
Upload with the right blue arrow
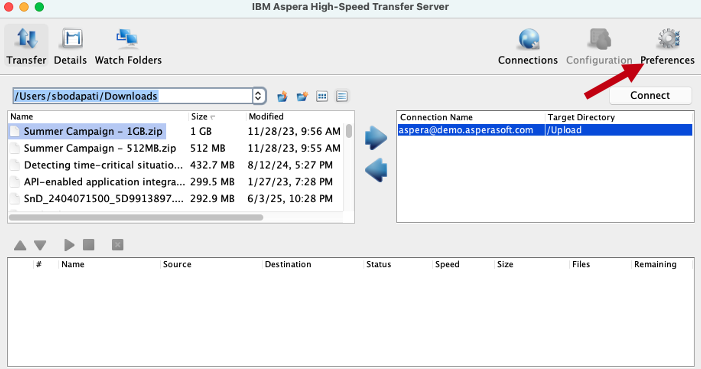[x=376, y=138]
